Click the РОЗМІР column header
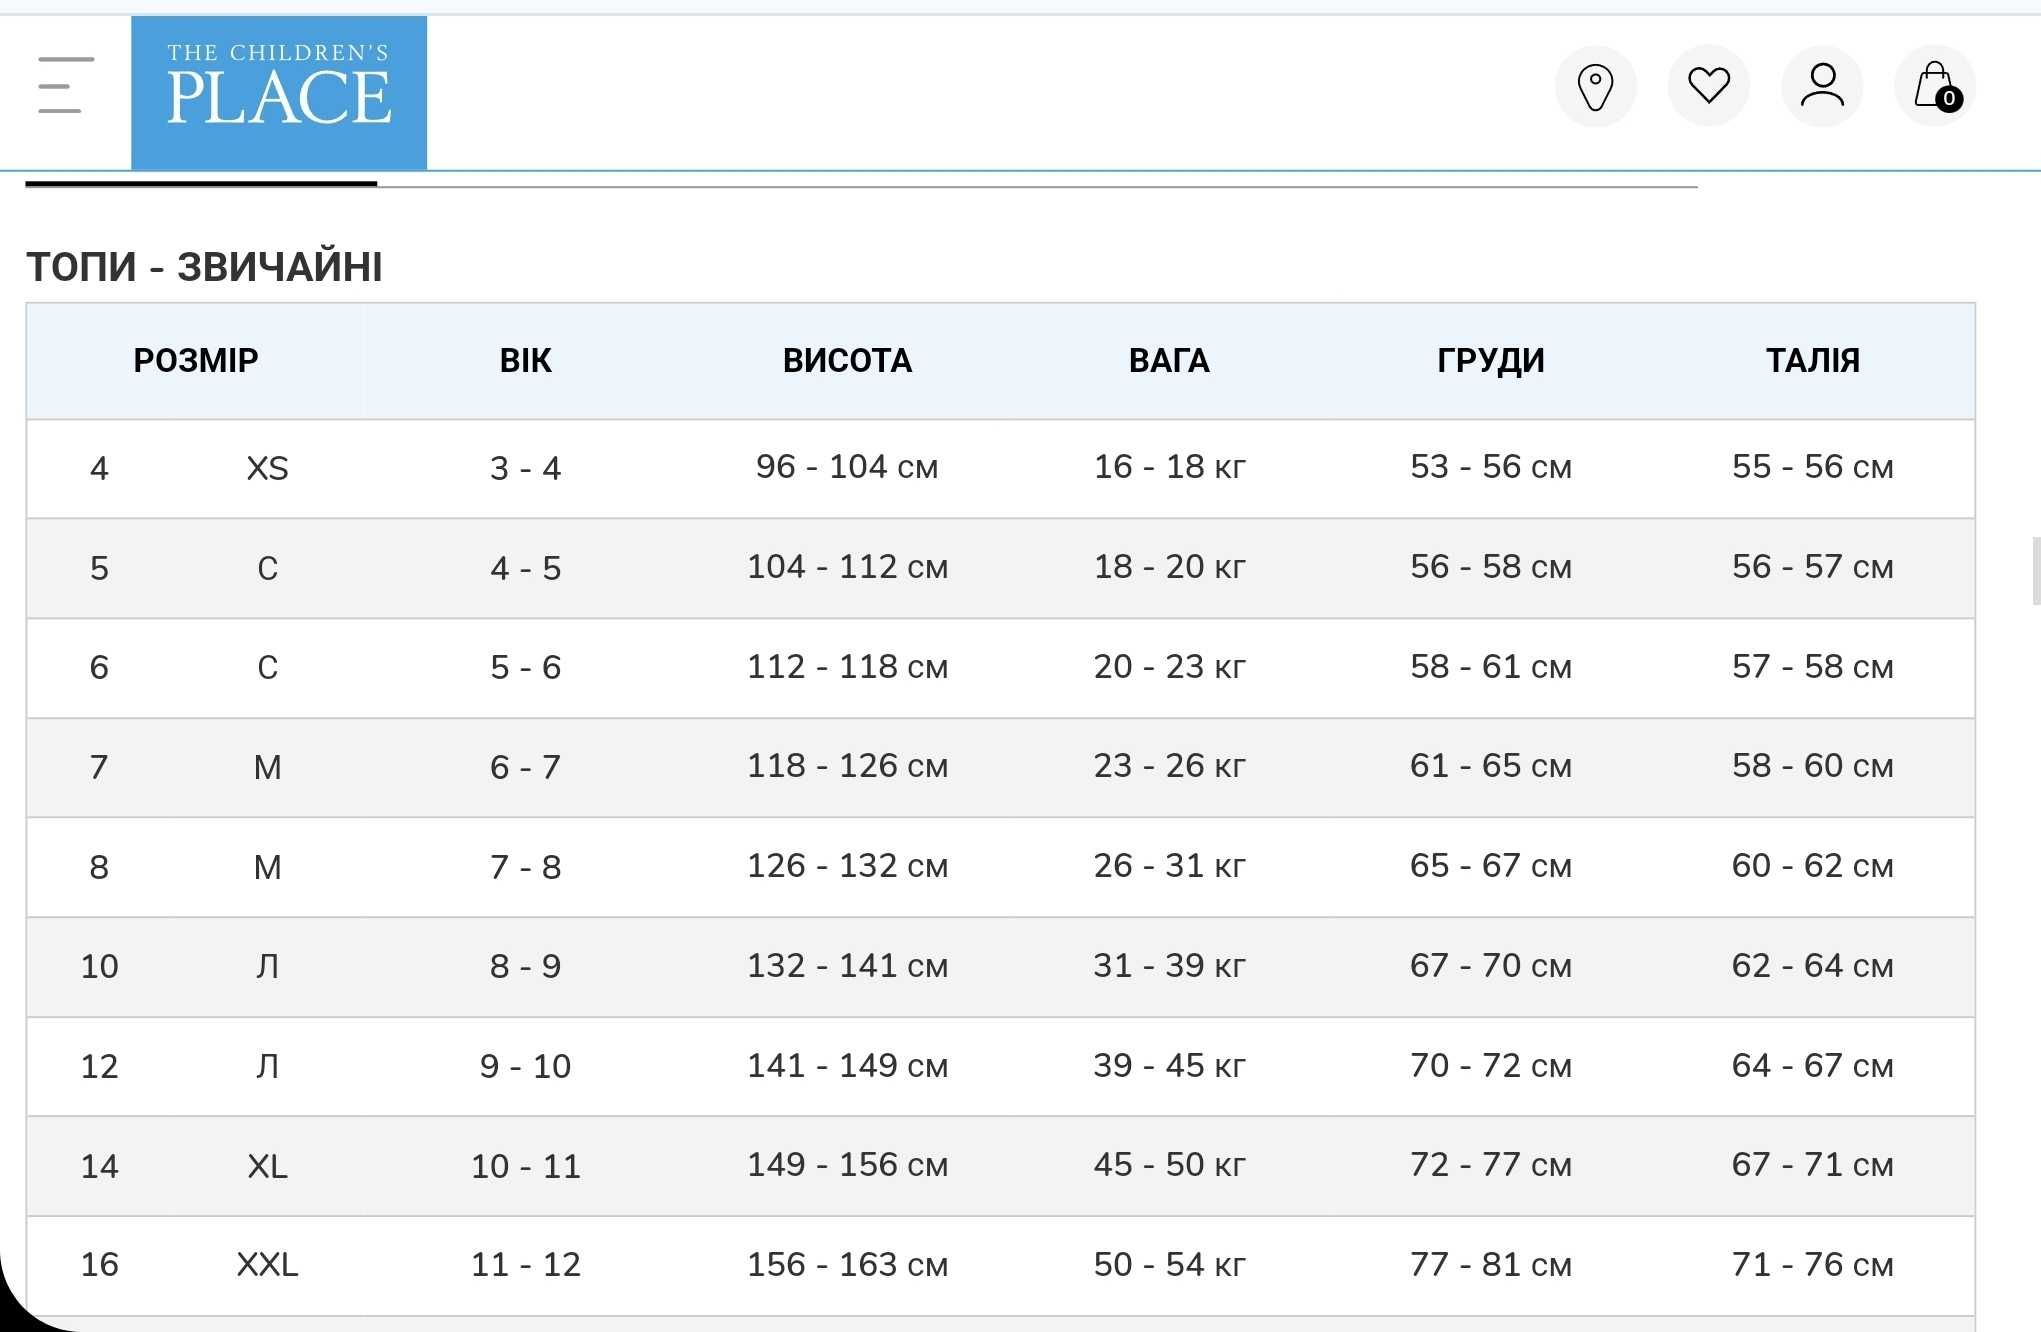Viewport: 2041px width, 1332px height. tap(196, 360)
